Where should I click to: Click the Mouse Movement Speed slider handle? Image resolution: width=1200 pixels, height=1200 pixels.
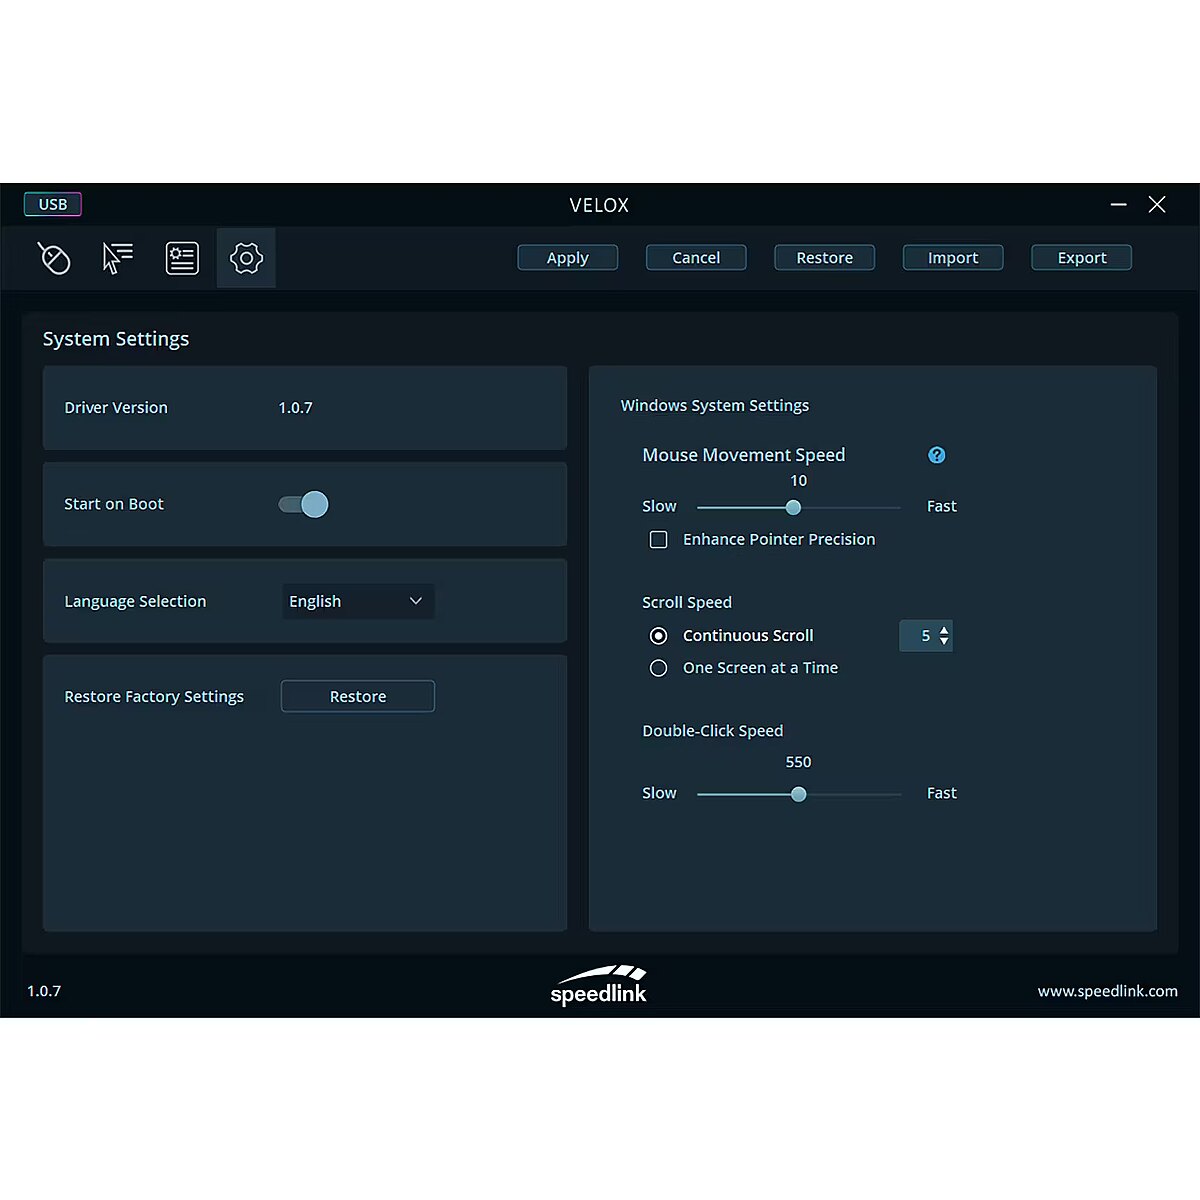click(x=793, y=508)
